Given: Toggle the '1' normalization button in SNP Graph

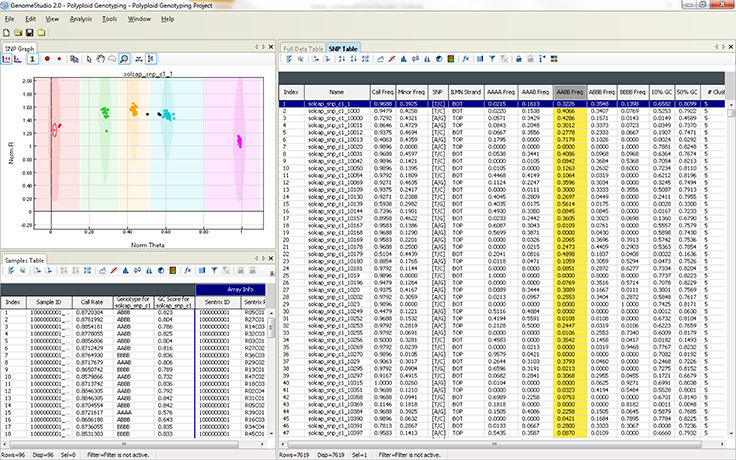Looking at the screenshot, I should click(32, 59).
